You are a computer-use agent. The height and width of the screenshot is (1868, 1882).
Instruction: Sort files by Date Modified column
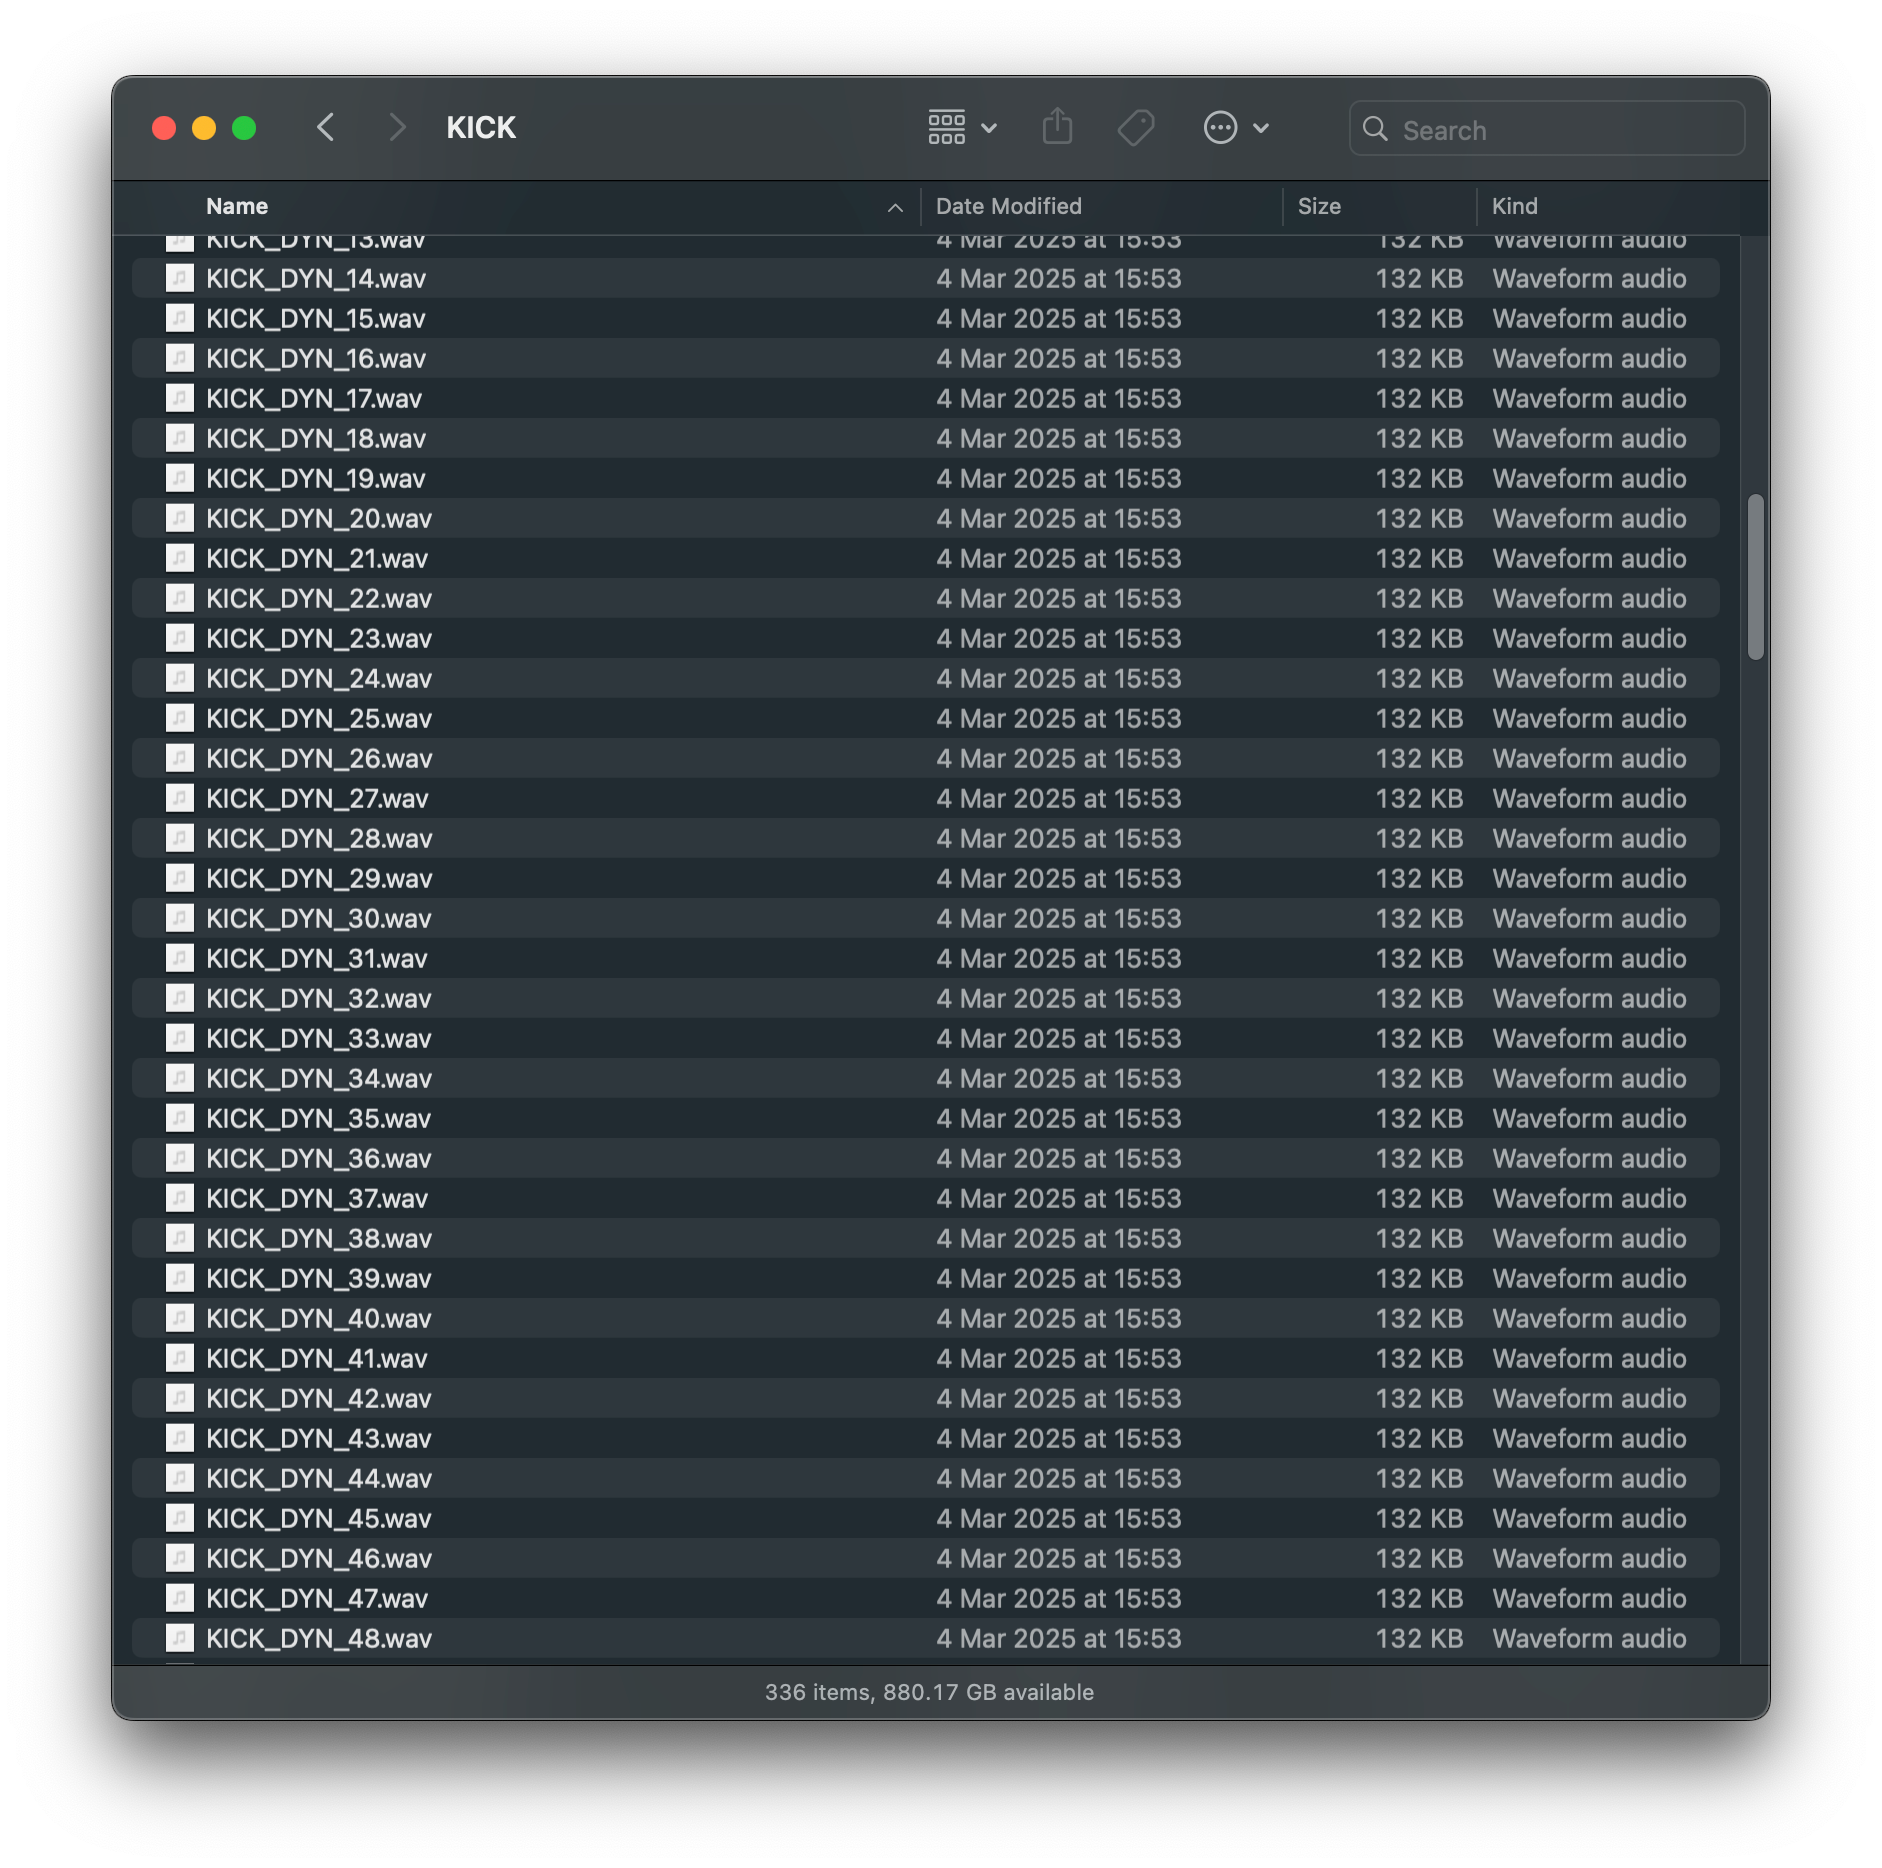pyautogui.click(x=1008, y=207)
